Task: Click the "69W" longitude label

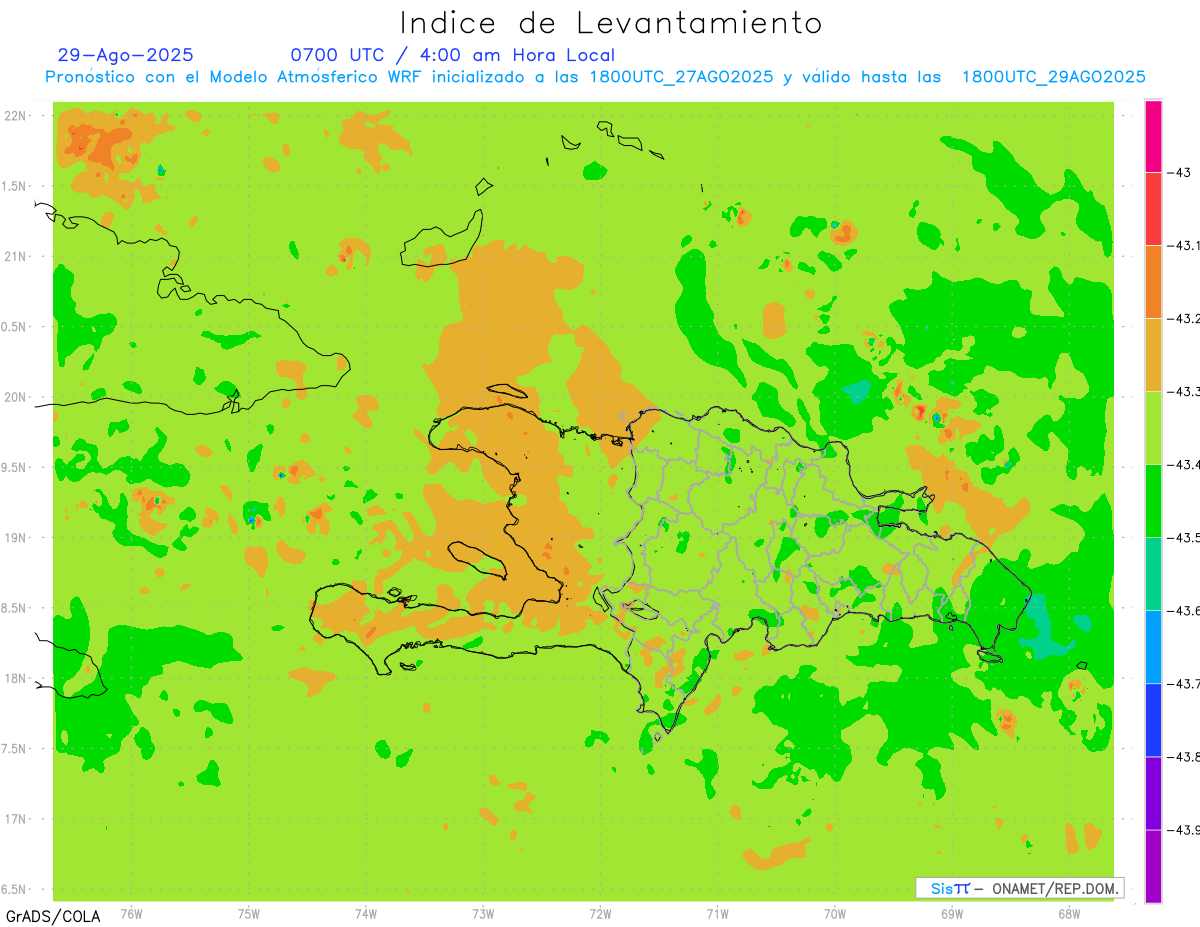Action: point(952,914)
